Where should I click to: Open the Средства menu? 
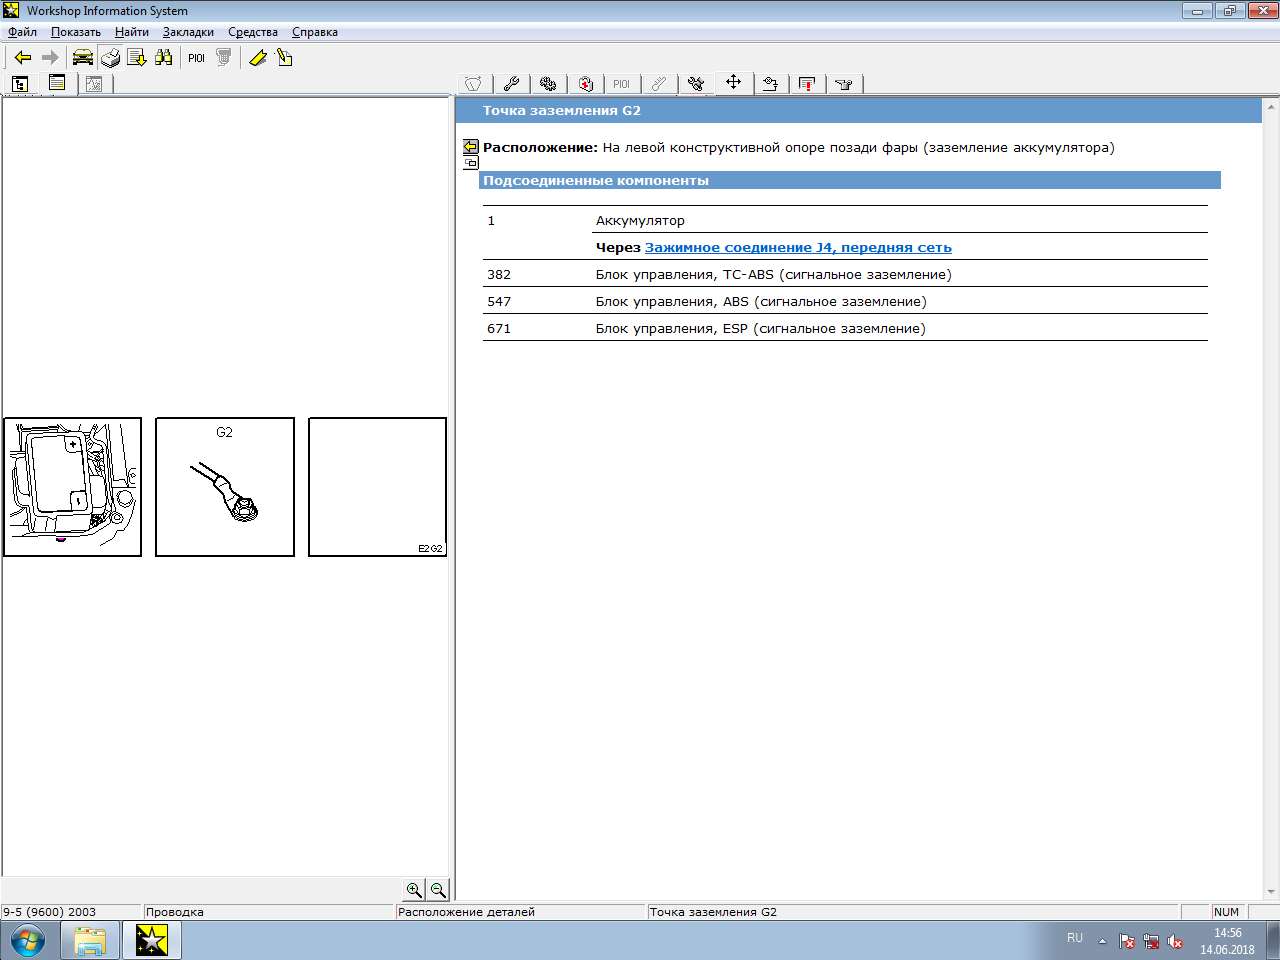[253, 32]
